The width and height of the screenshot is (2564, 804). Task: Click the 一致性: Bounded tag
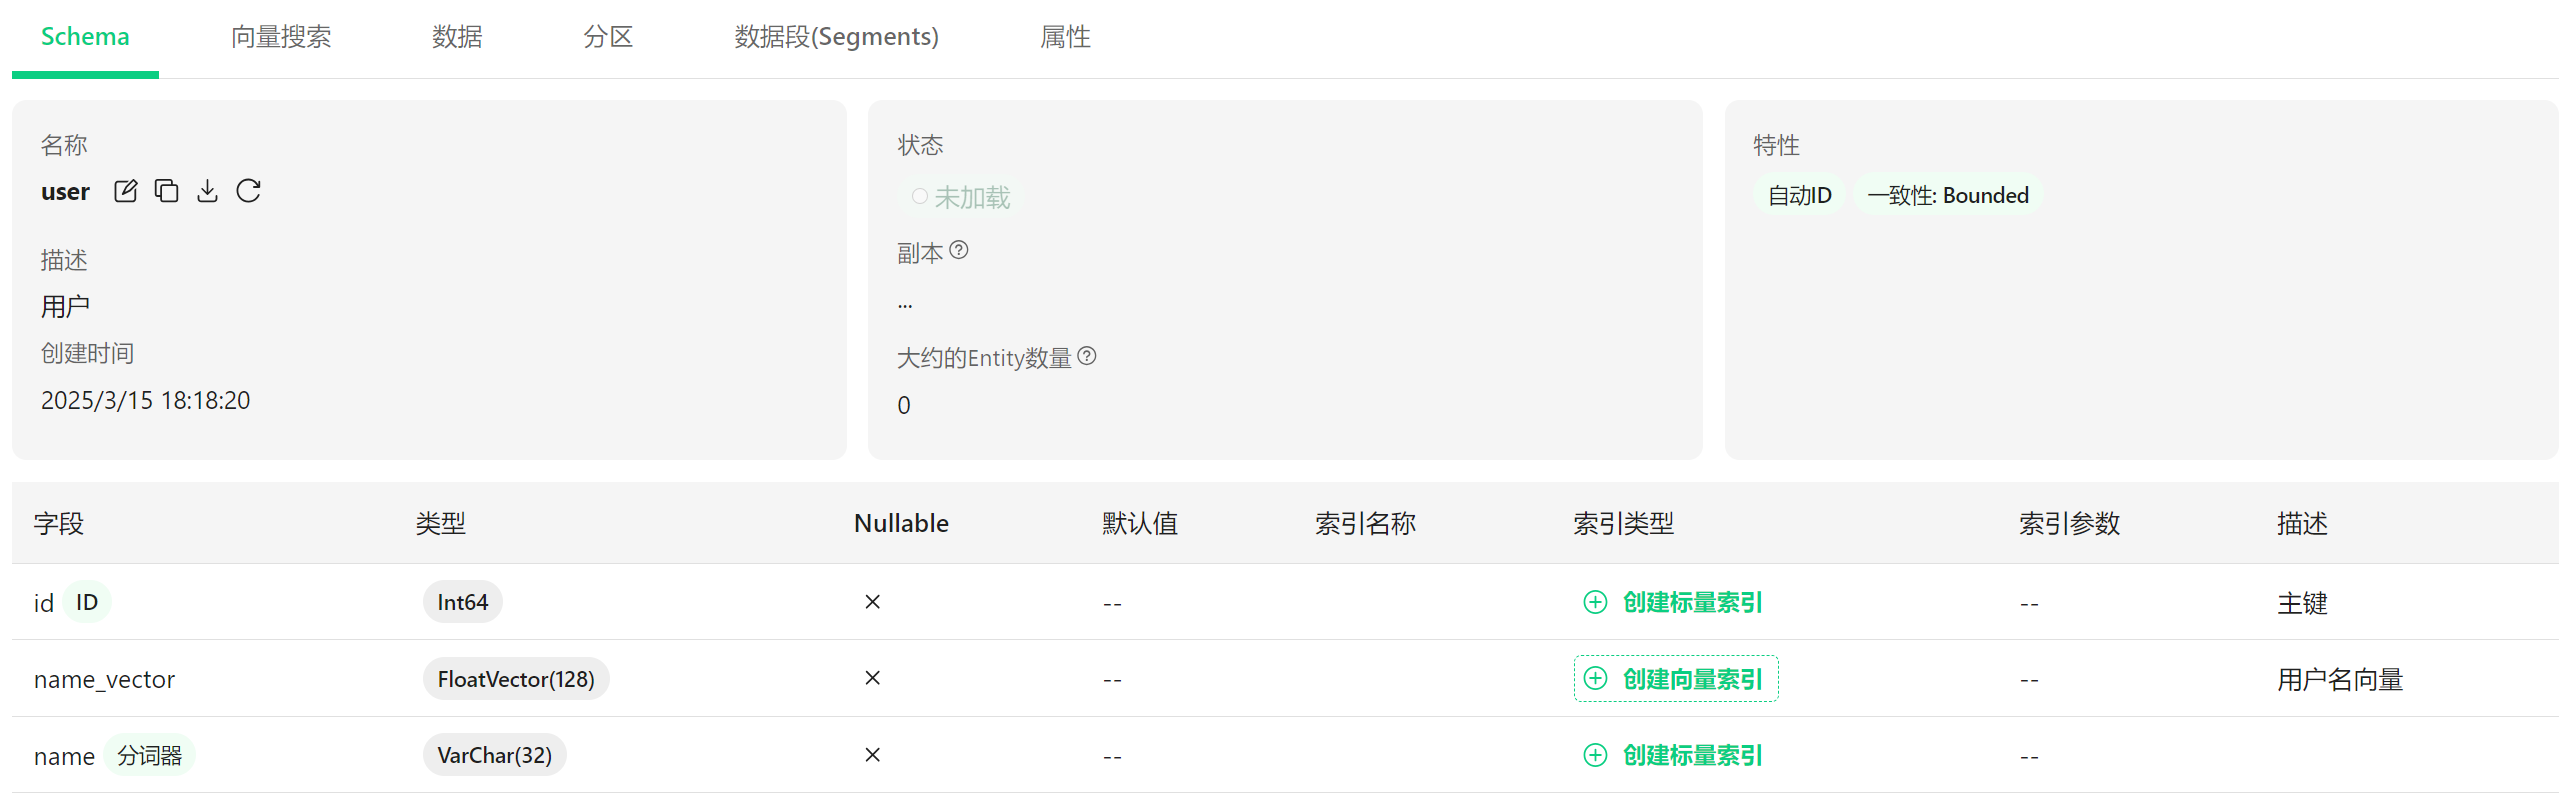tap(1947, 195)
